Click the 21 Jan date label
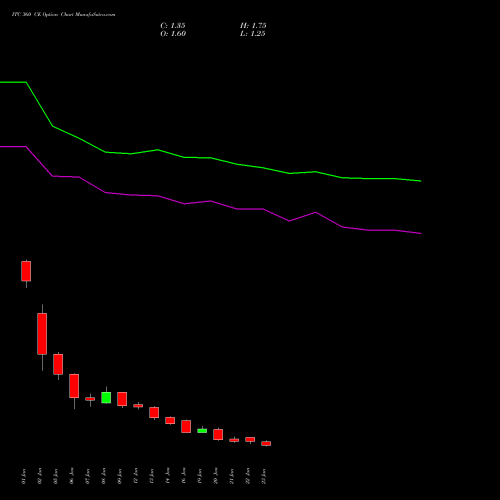This screenshot has width=500, height=500. 232,476
